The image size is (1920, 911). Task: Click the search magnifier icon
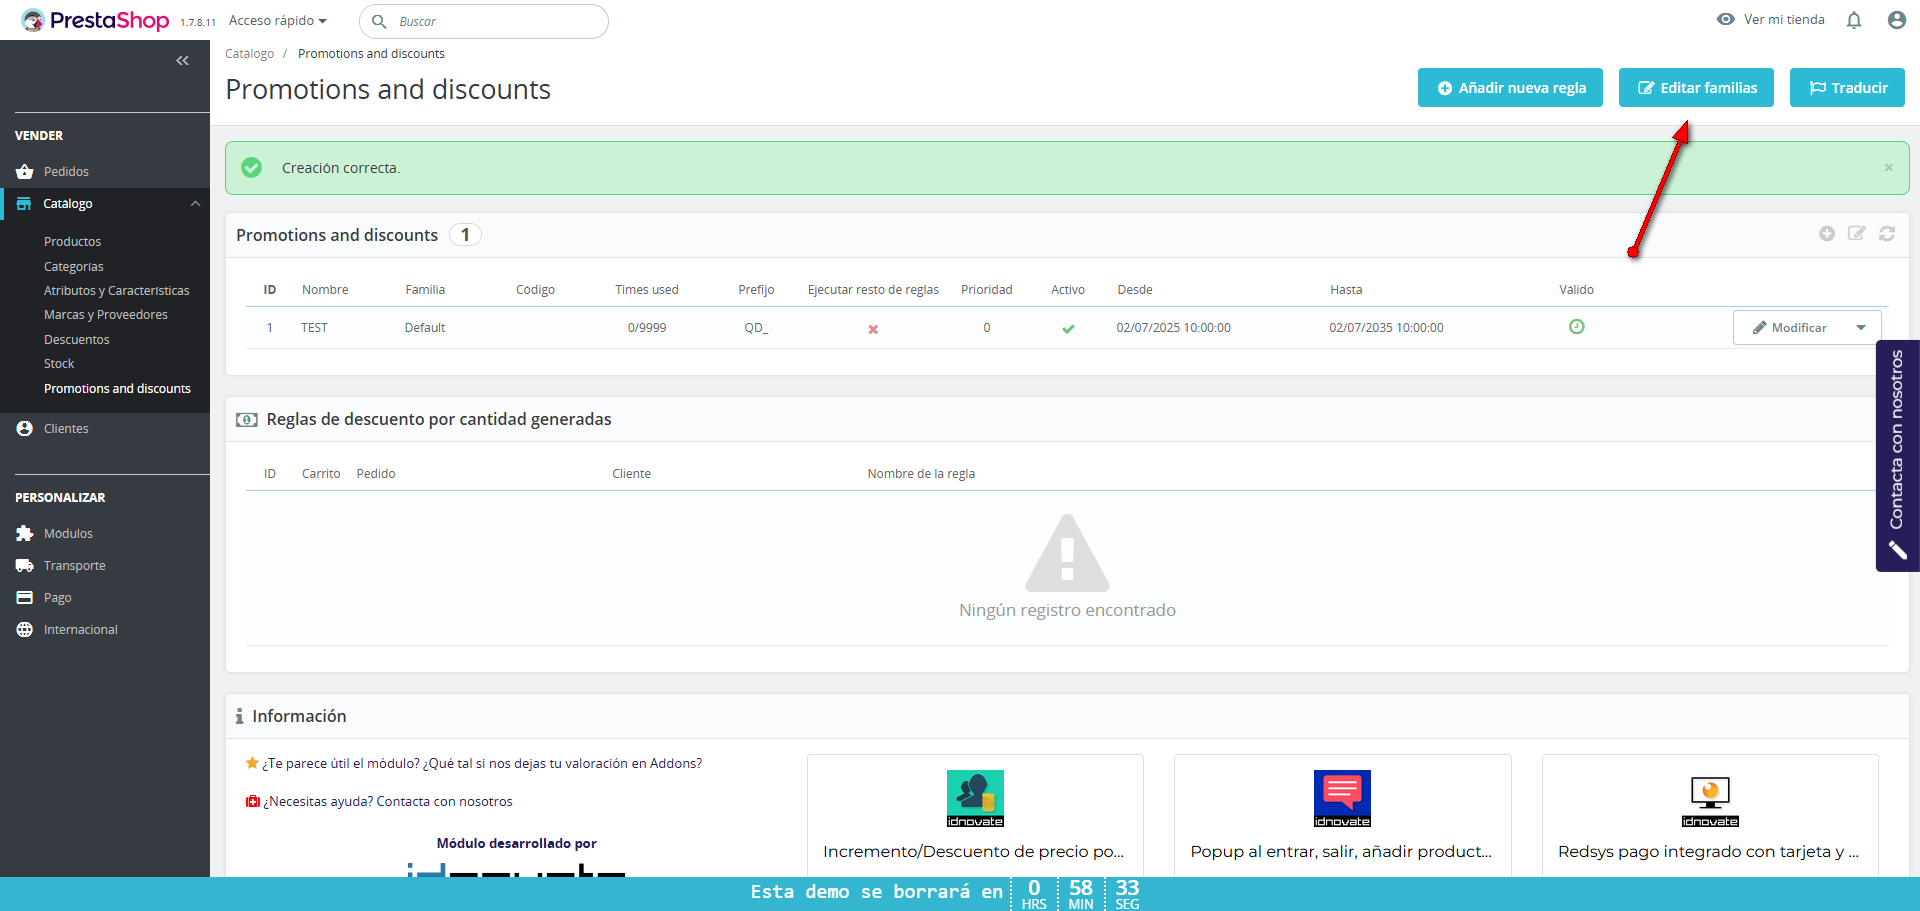tap(379, 21)
